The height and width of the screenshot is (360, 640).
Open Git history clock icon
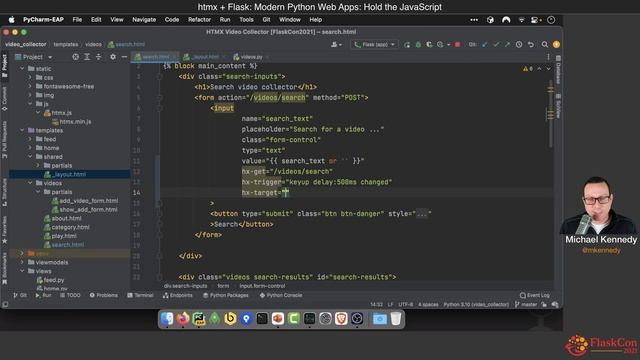point(519,44)
